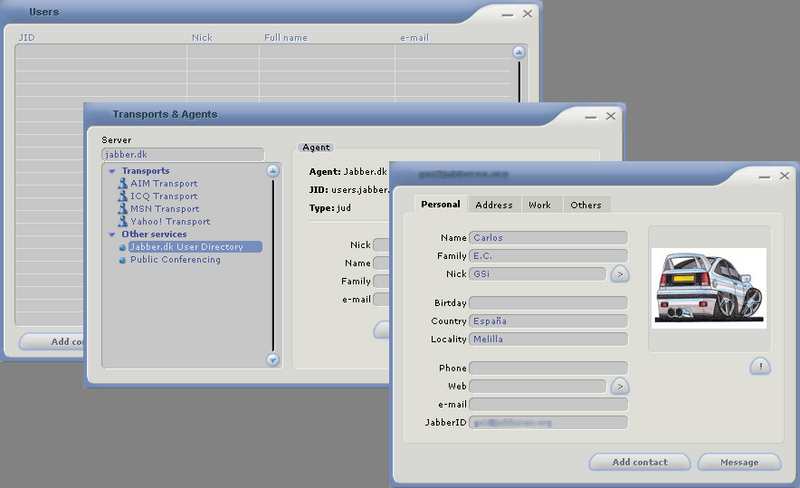Switch to the Address tab
The width and height of the screenshot is (800, 488).
494,205
